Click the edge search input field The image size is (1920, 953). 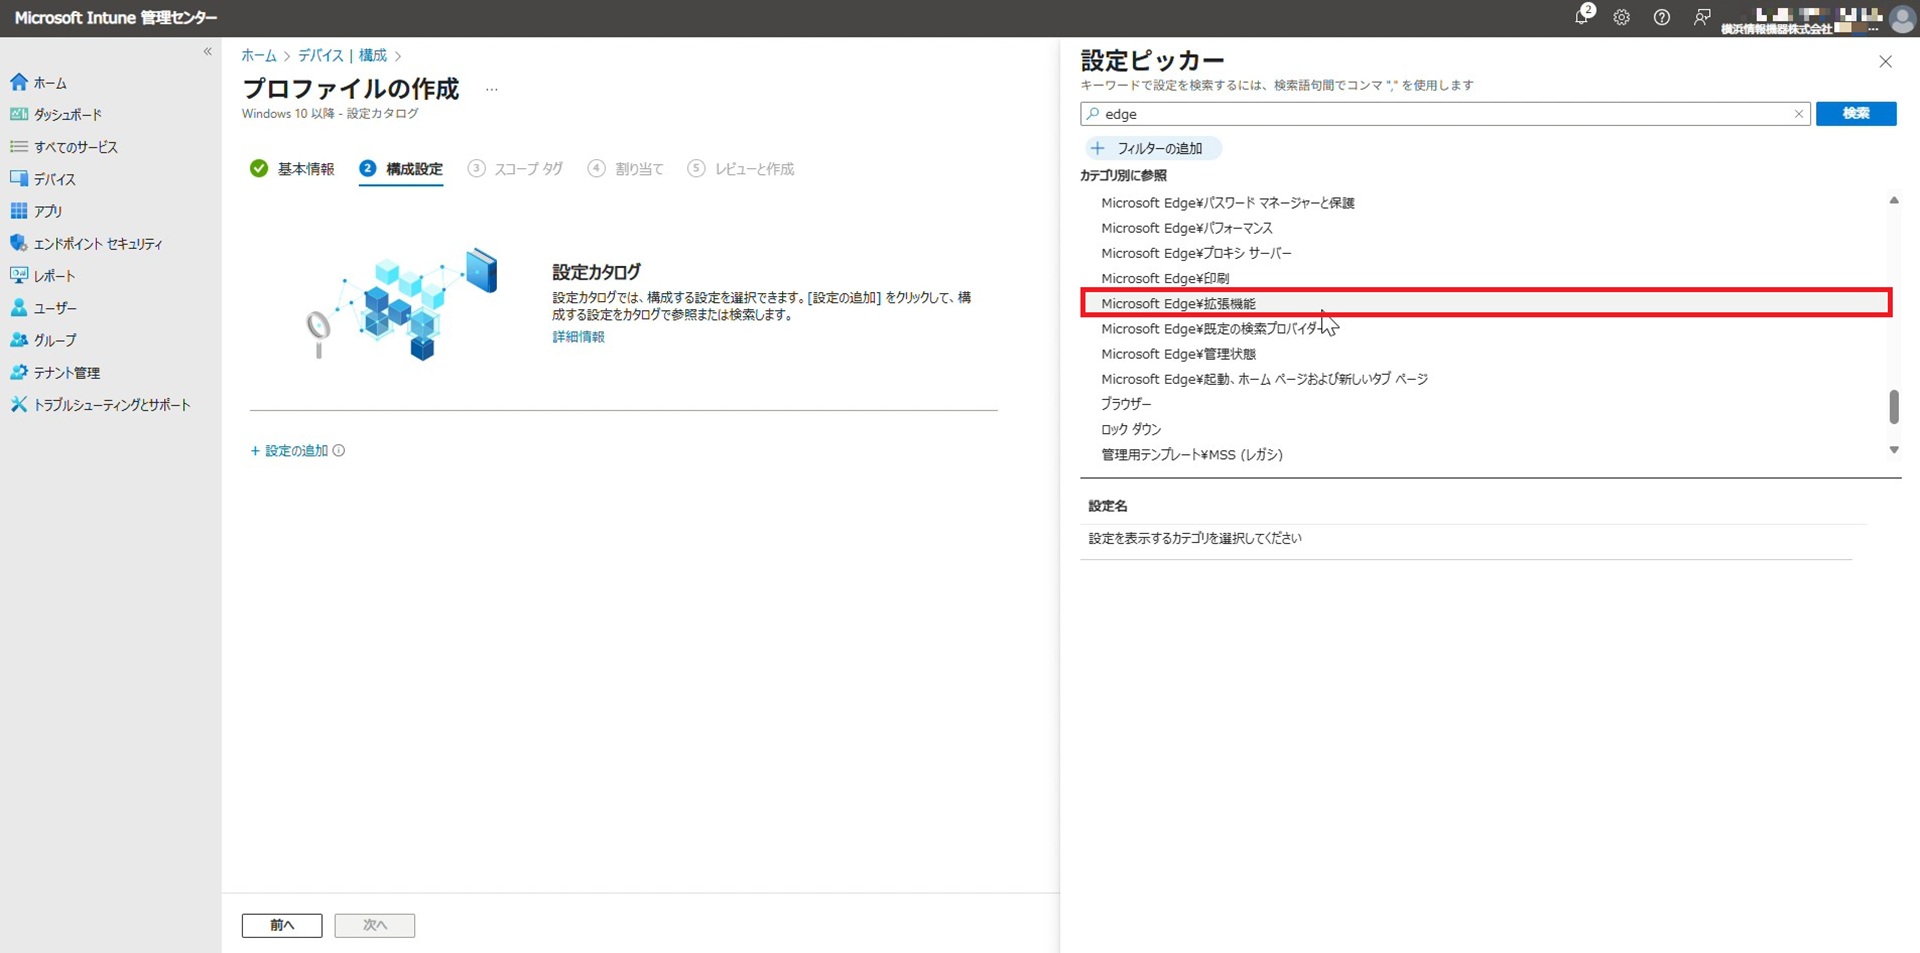point(1440,114)
